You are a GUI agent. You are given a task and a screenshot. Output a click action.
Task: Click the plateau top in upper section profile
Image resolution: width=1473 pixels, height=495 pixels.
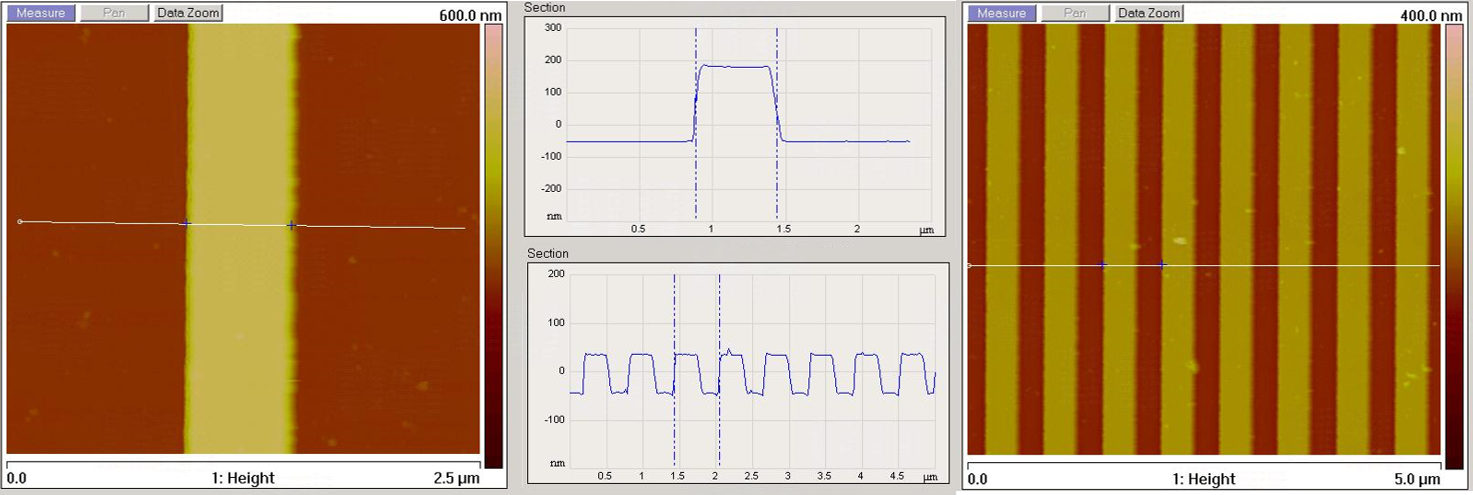tap(736, 67)
